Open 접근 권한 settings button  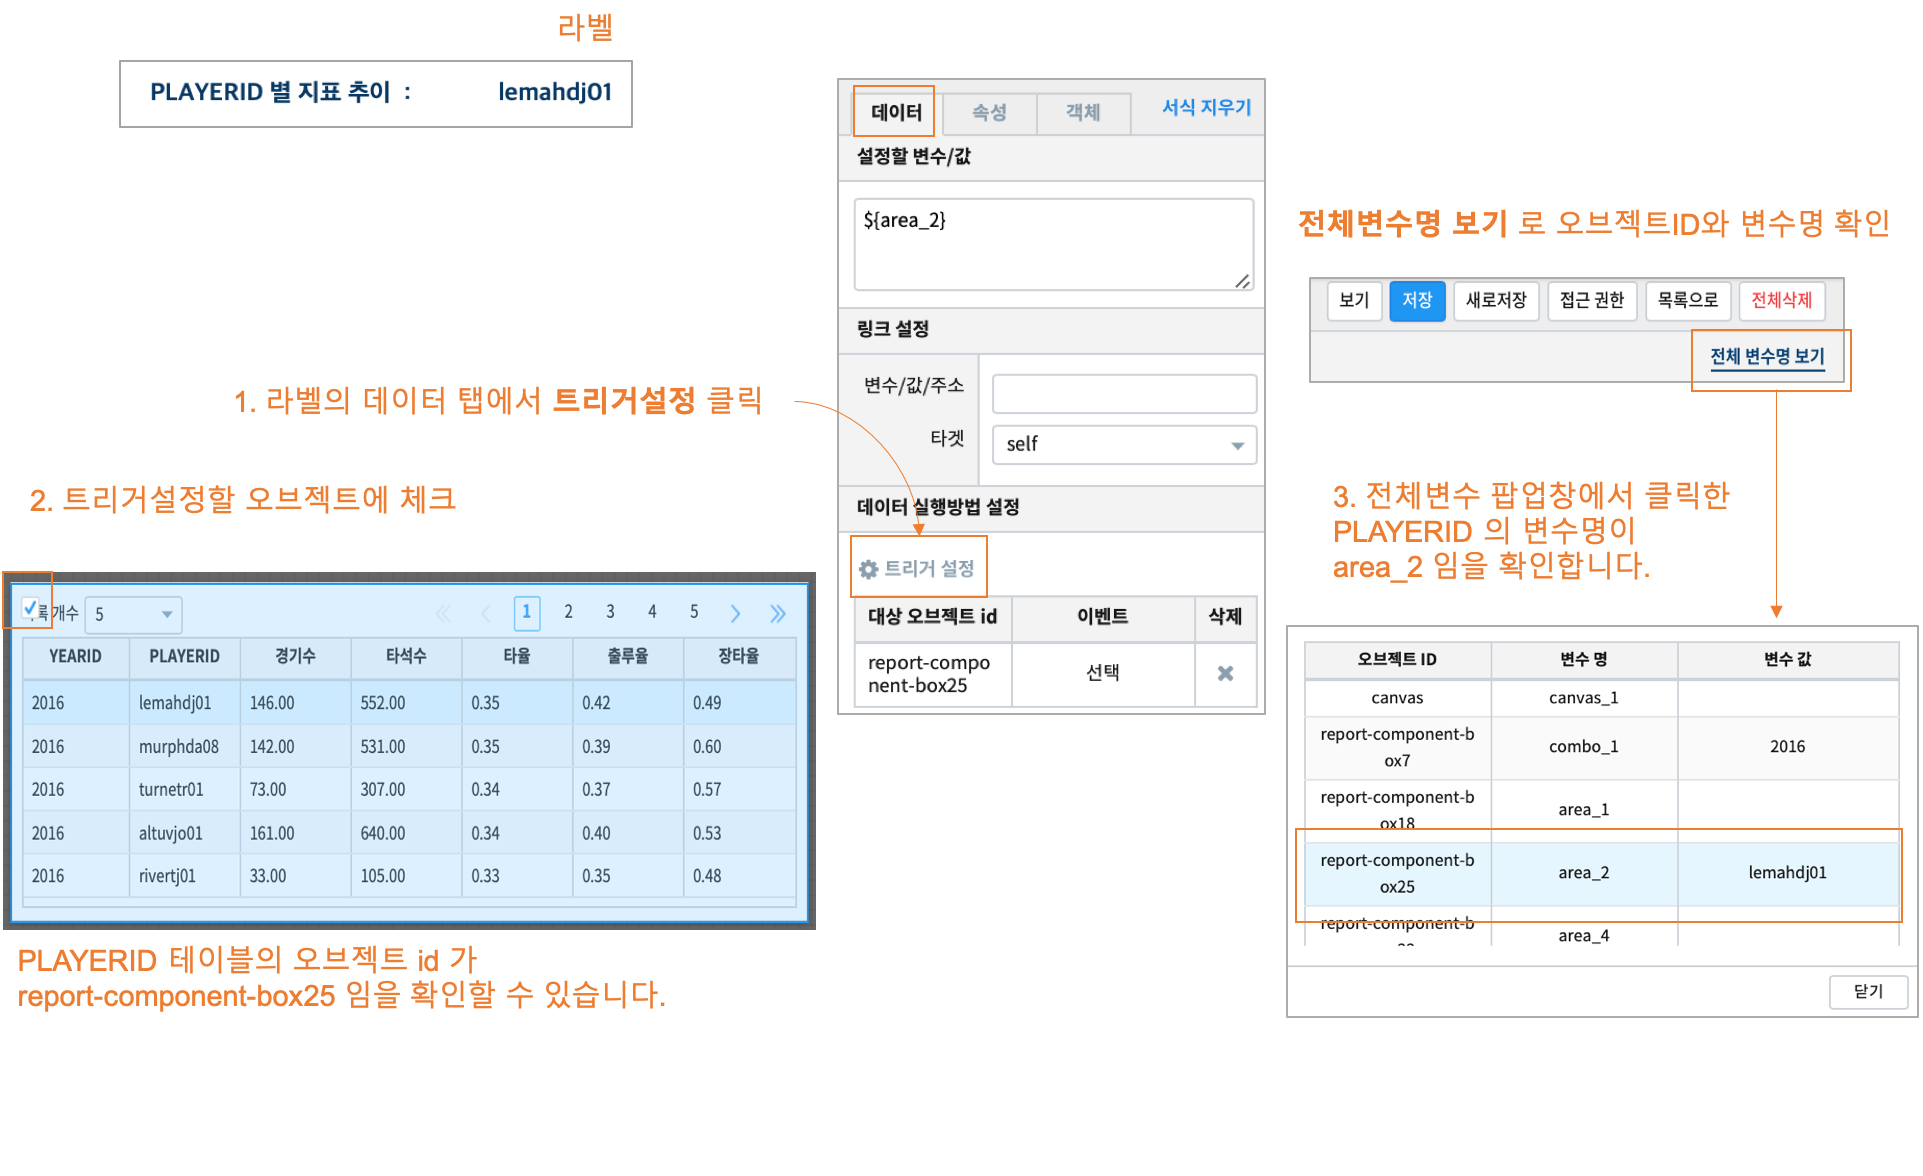pos(1592,300)
